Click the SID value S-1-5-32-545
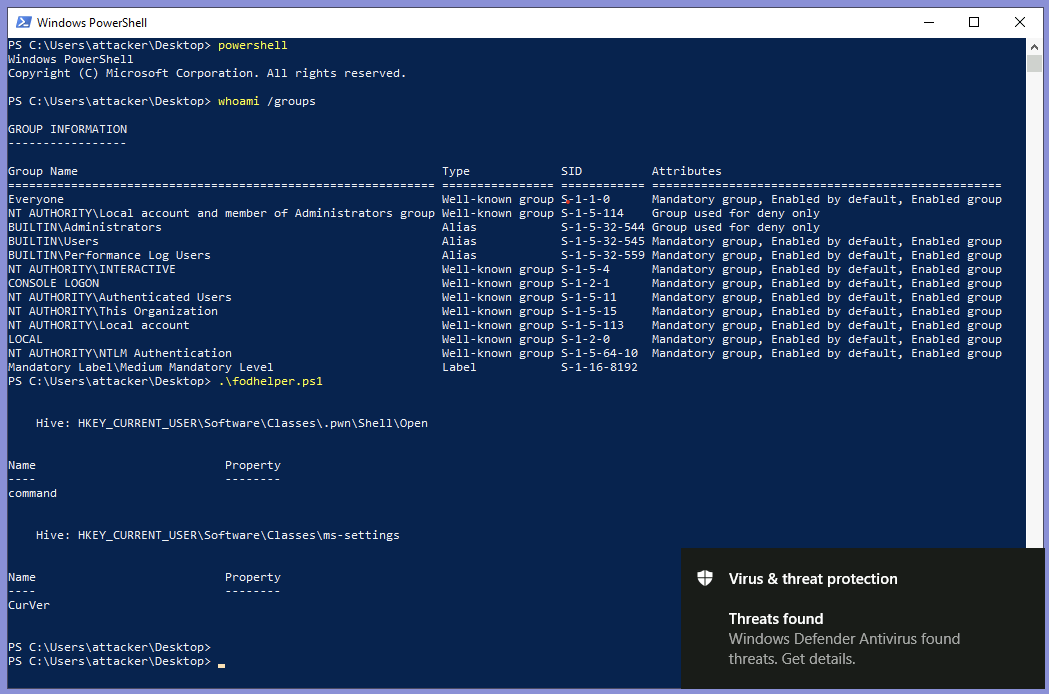The height and width of the screenshot is (694, 1049). (x=603, y=242)
